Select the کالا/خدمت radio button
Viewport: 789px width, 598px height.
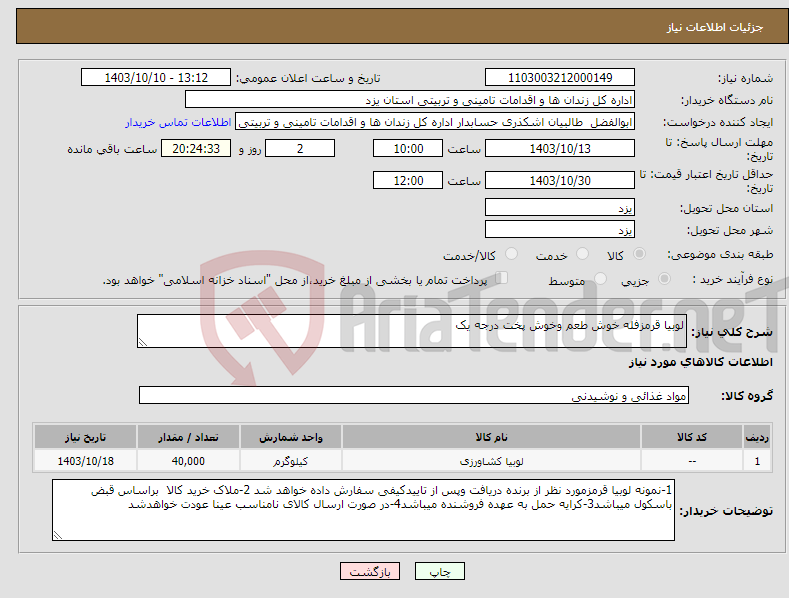(x=511, y=254)
